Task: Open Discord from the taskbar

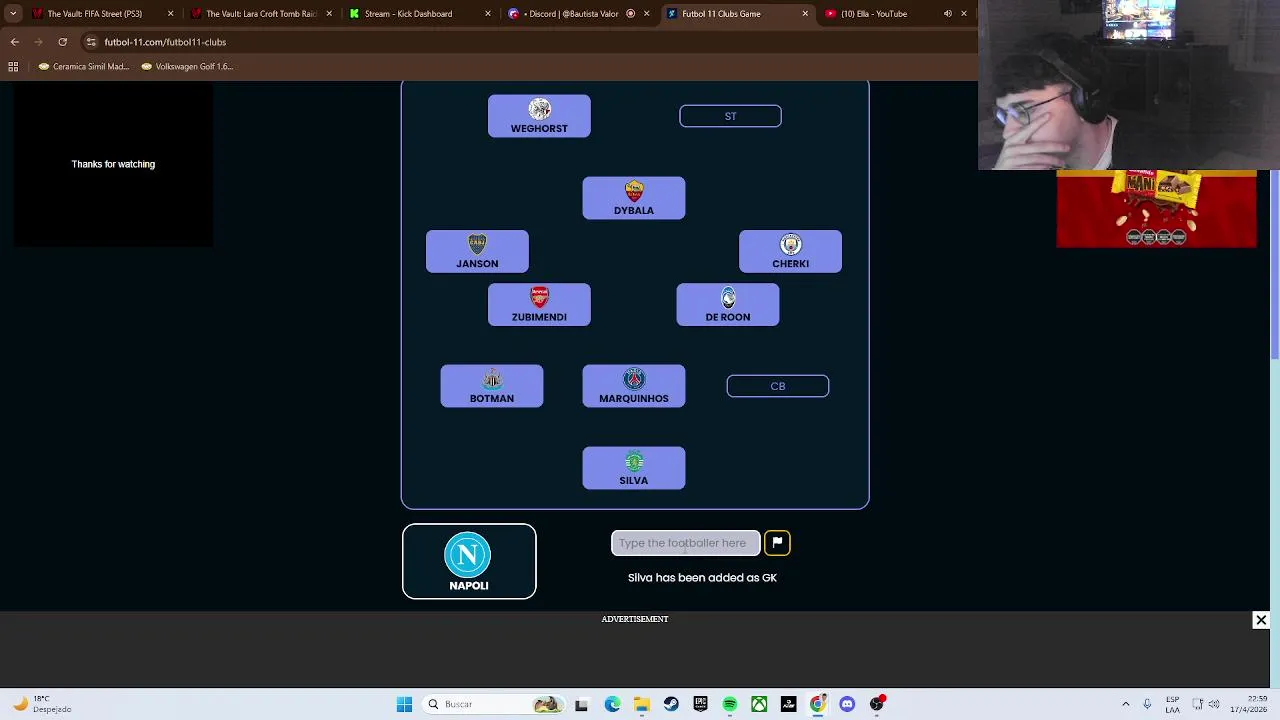Action: tap(847, 704)
